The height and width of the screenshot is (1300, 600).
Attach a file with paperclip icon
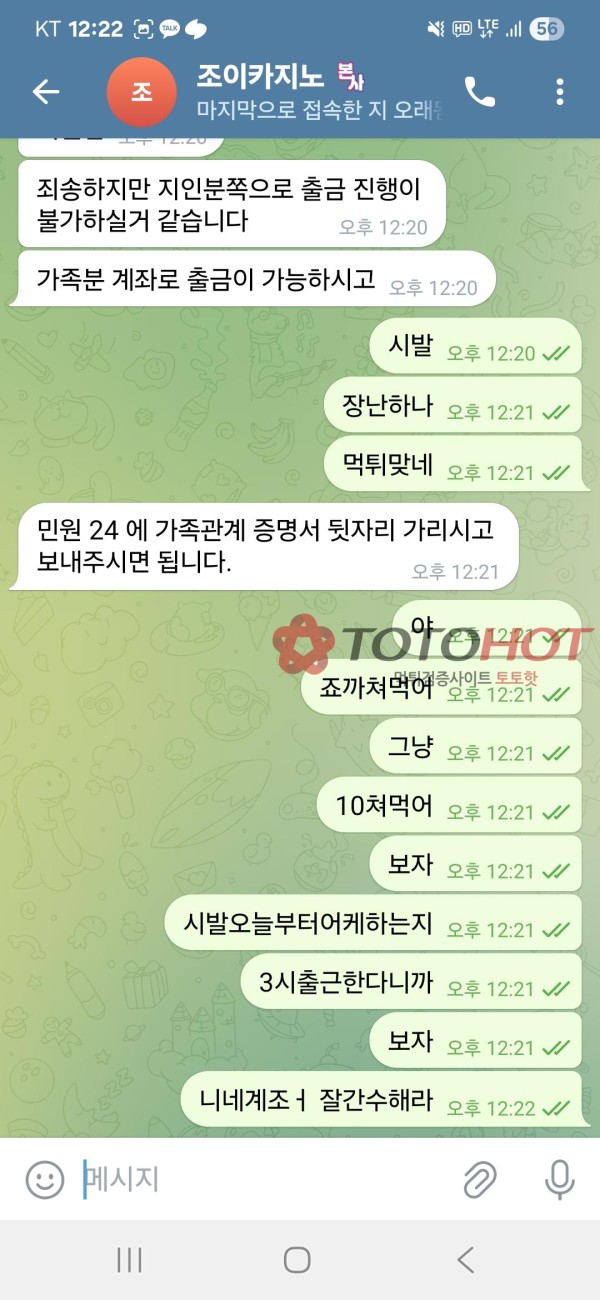[x=480, y=1180]
